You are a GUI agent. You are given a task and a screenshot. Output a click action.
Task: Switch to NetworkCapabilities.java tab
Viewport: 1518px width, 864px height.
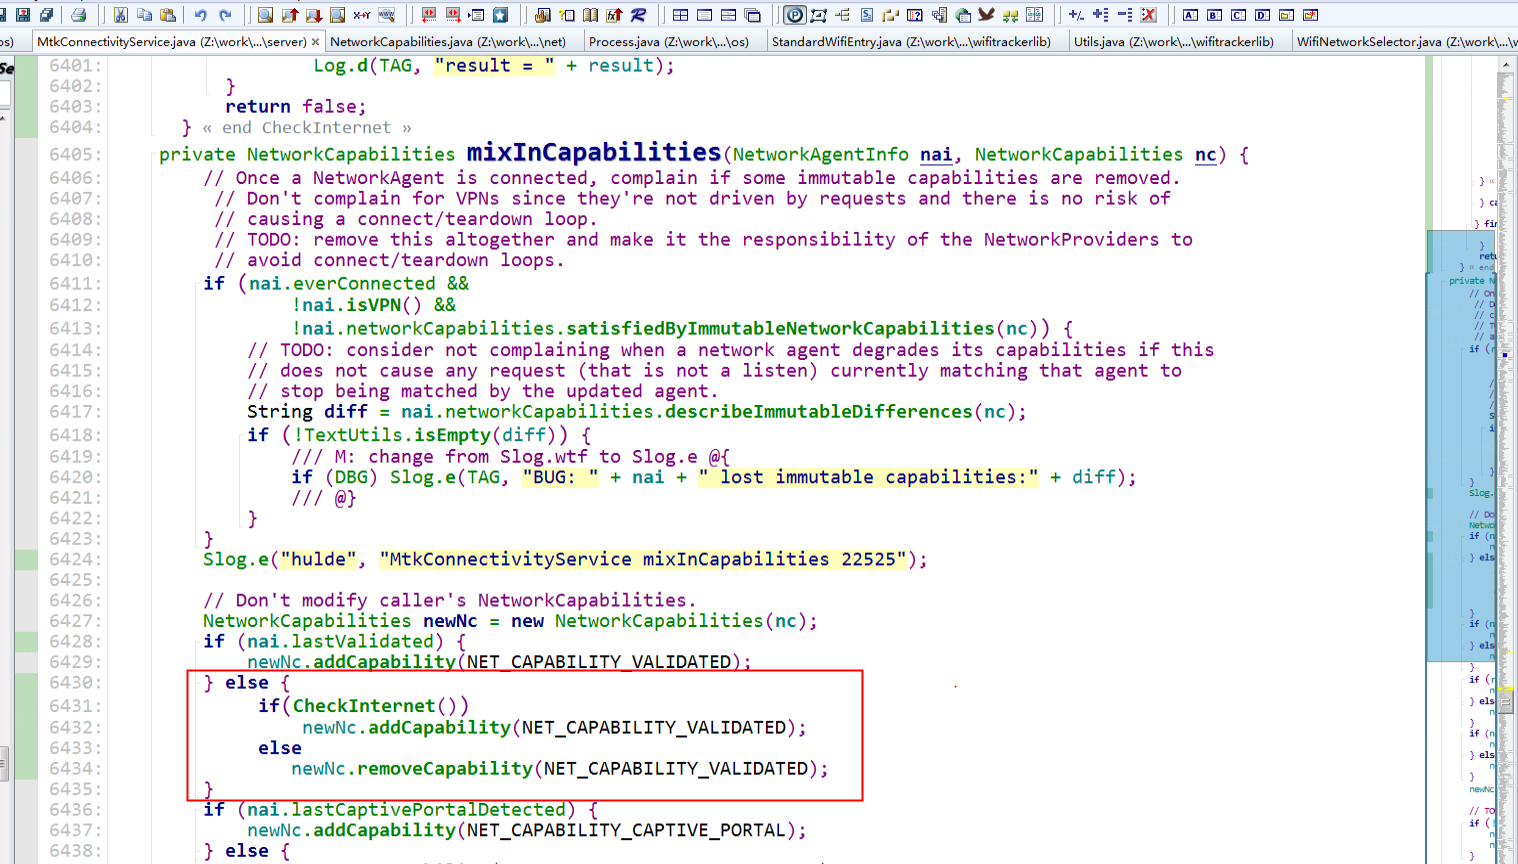tap(448, 41)
